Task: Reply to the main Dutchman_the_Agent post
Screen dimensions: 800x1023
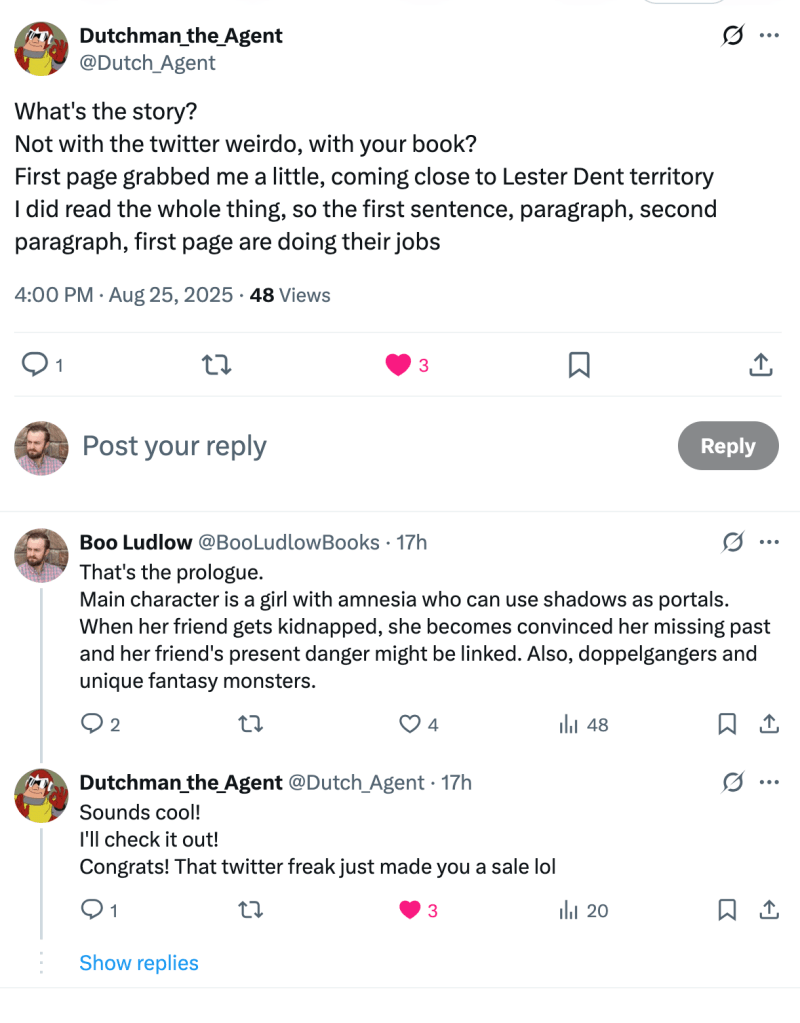Action: (35, 366)
